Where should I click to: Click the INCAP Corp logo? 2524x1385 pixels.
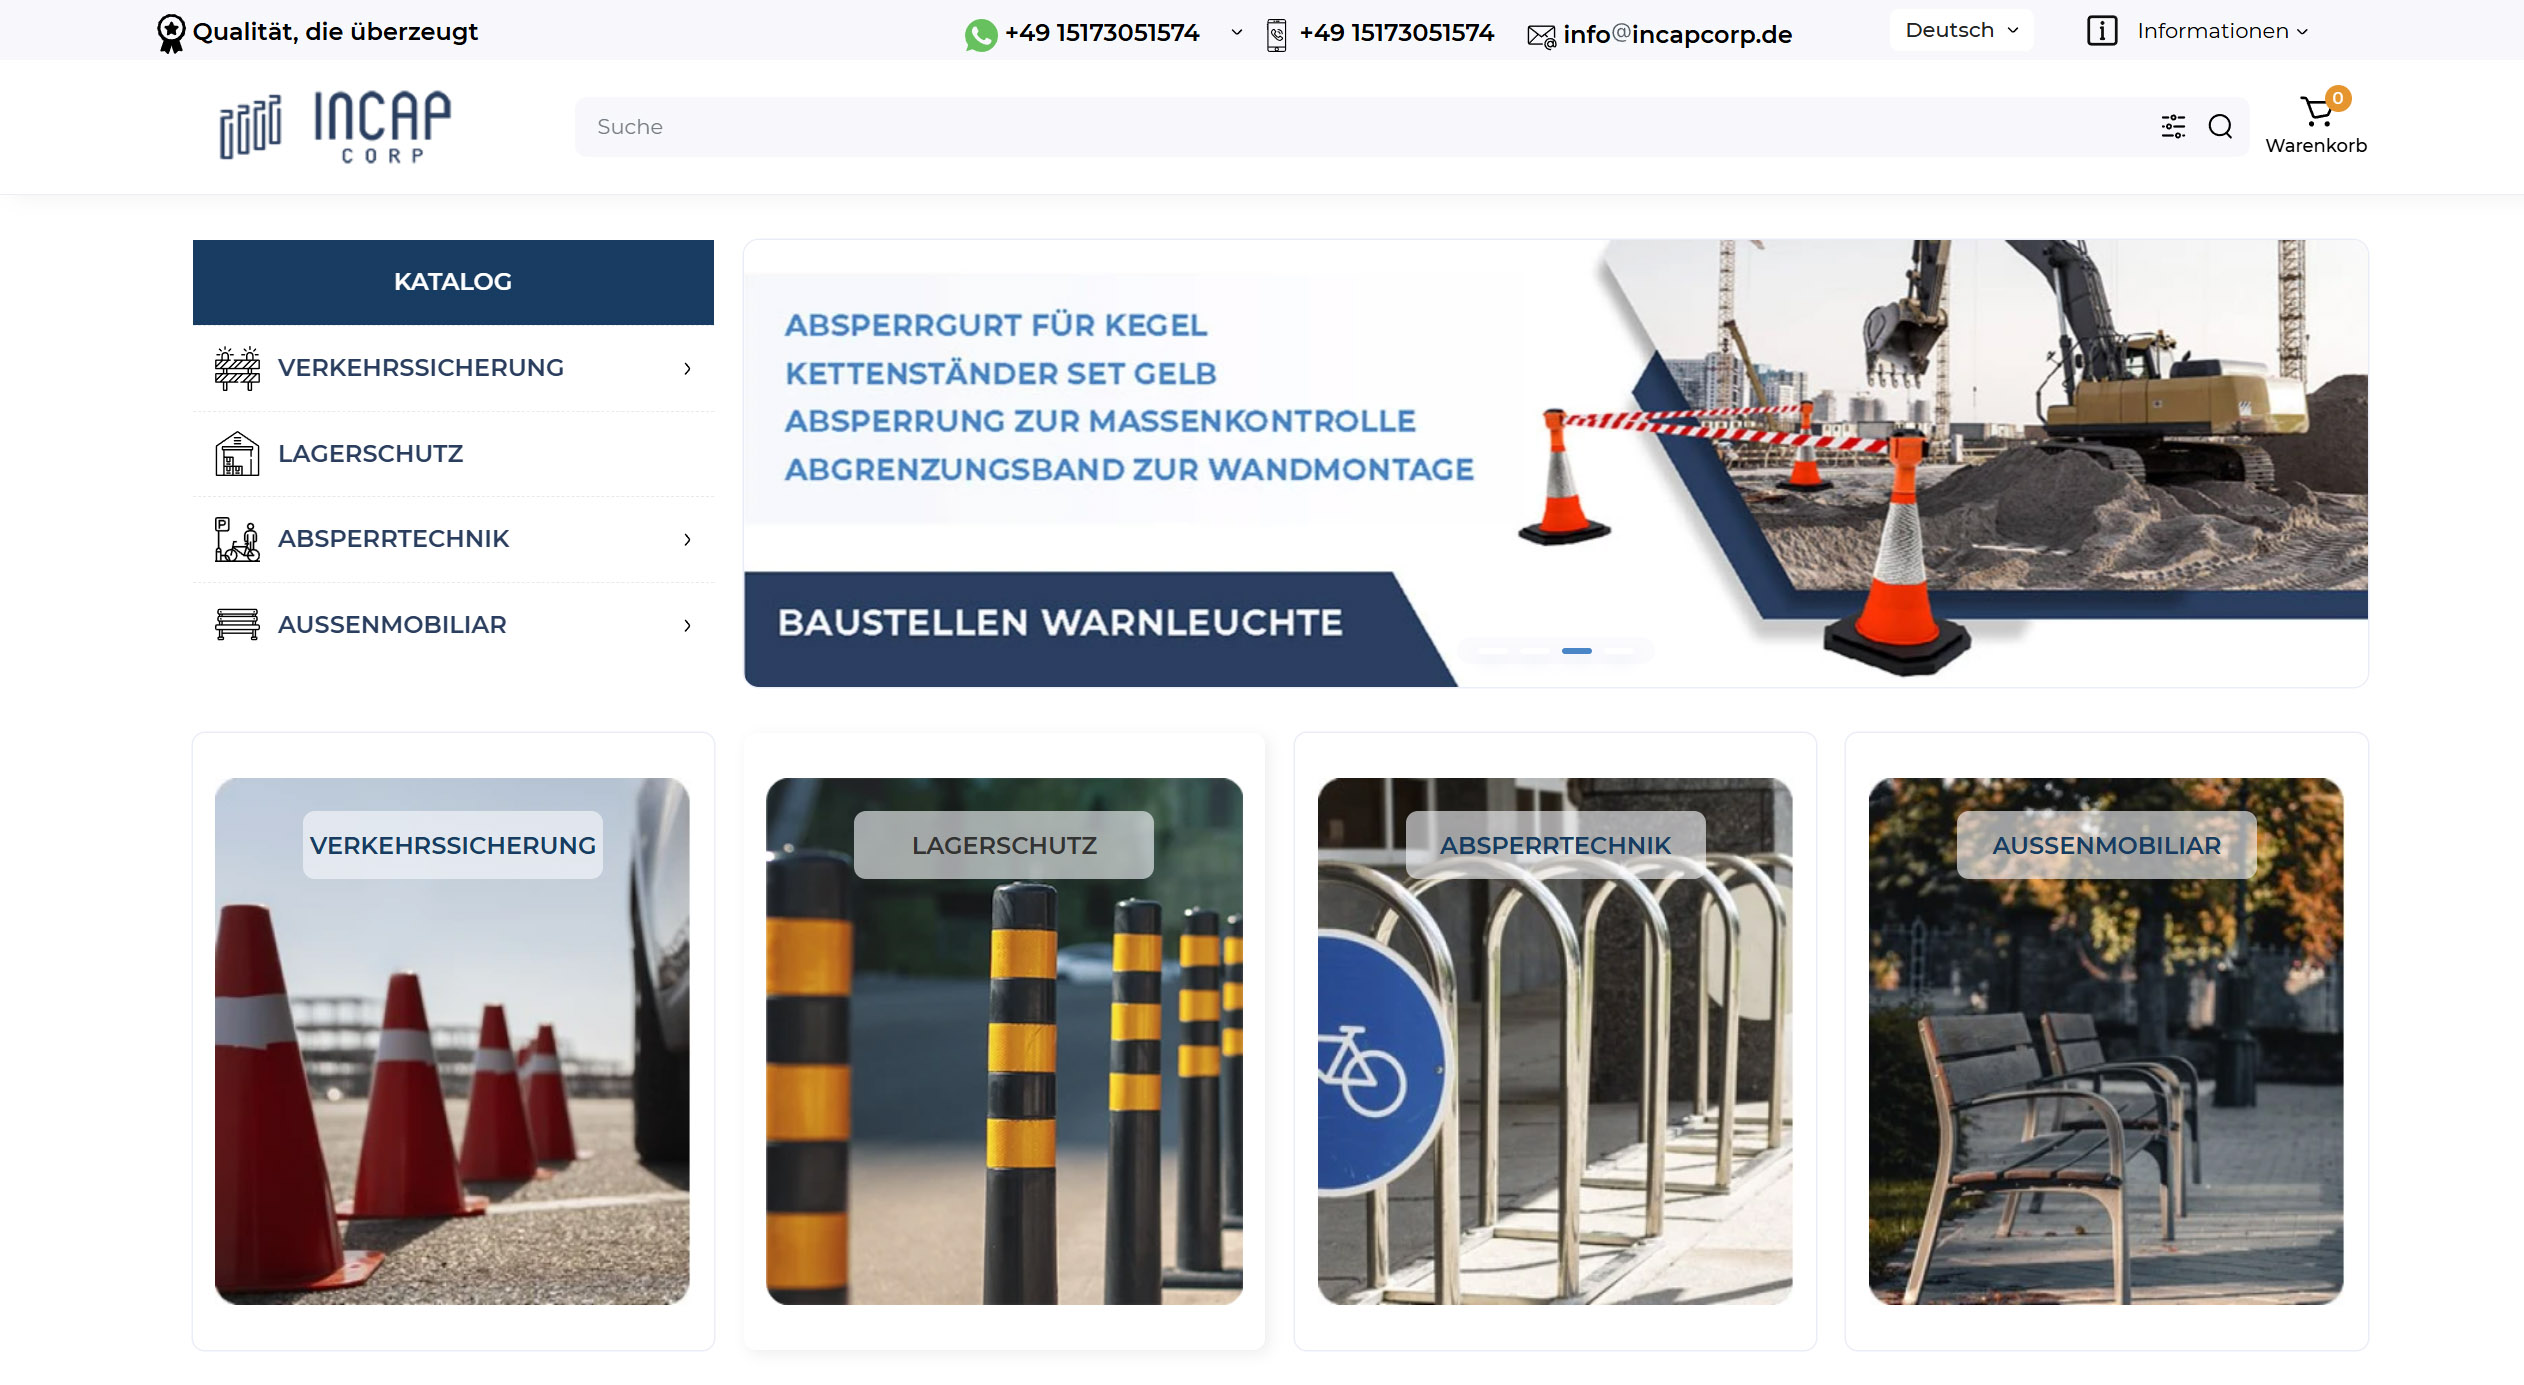335,126
